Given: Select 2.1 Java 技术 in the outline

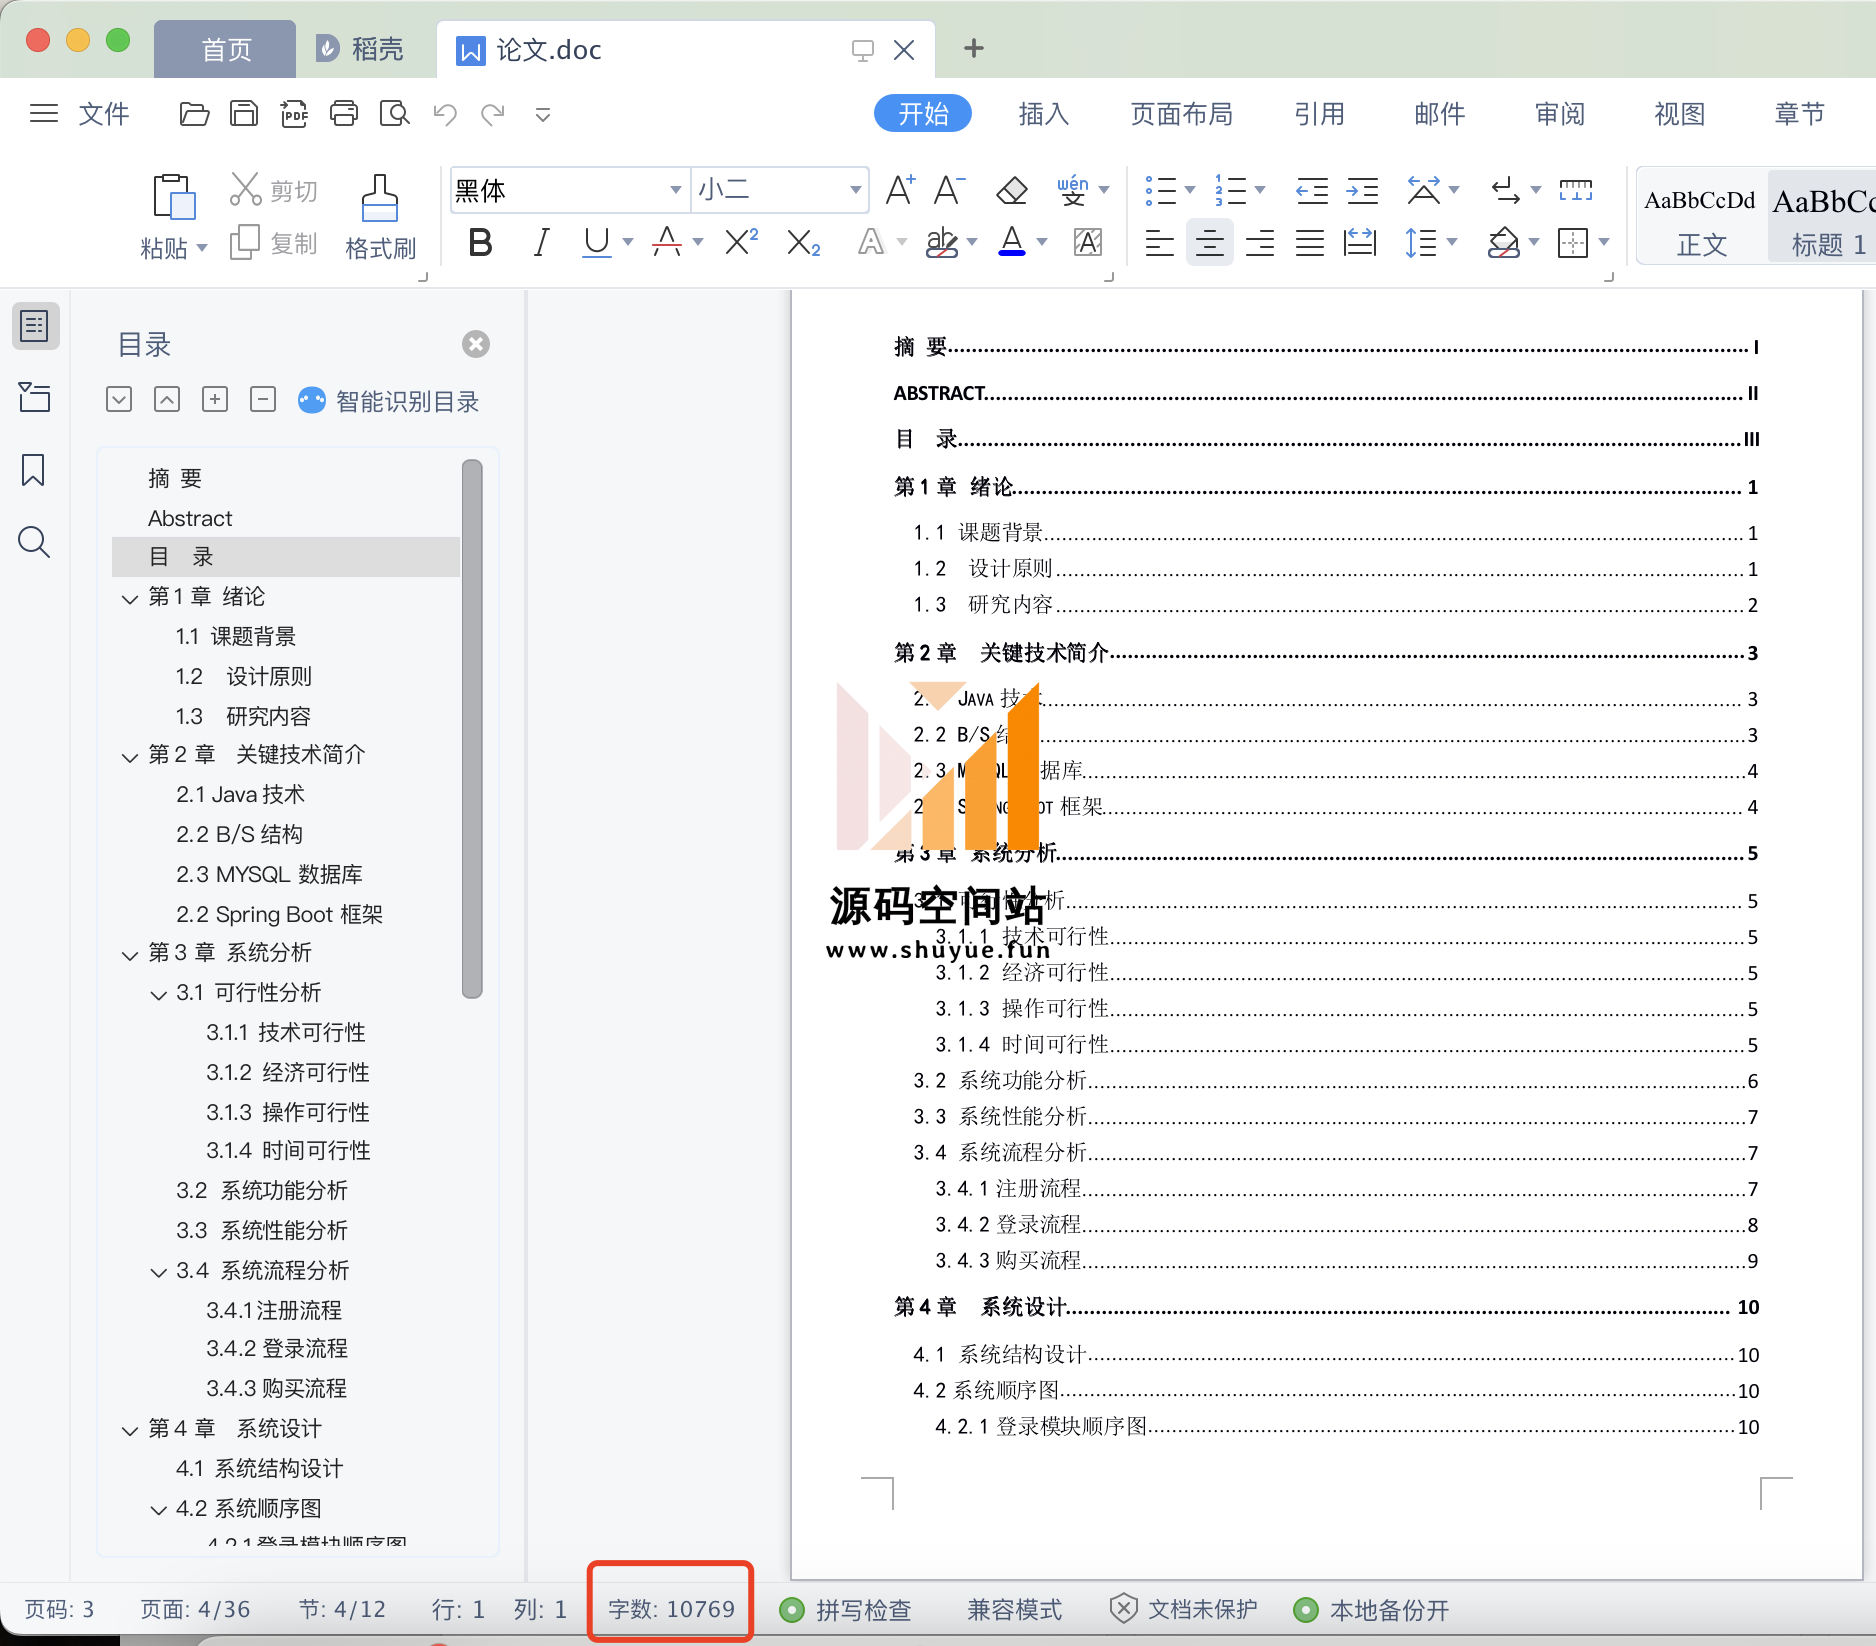Looking at the screenshot, I should (240, 794).
